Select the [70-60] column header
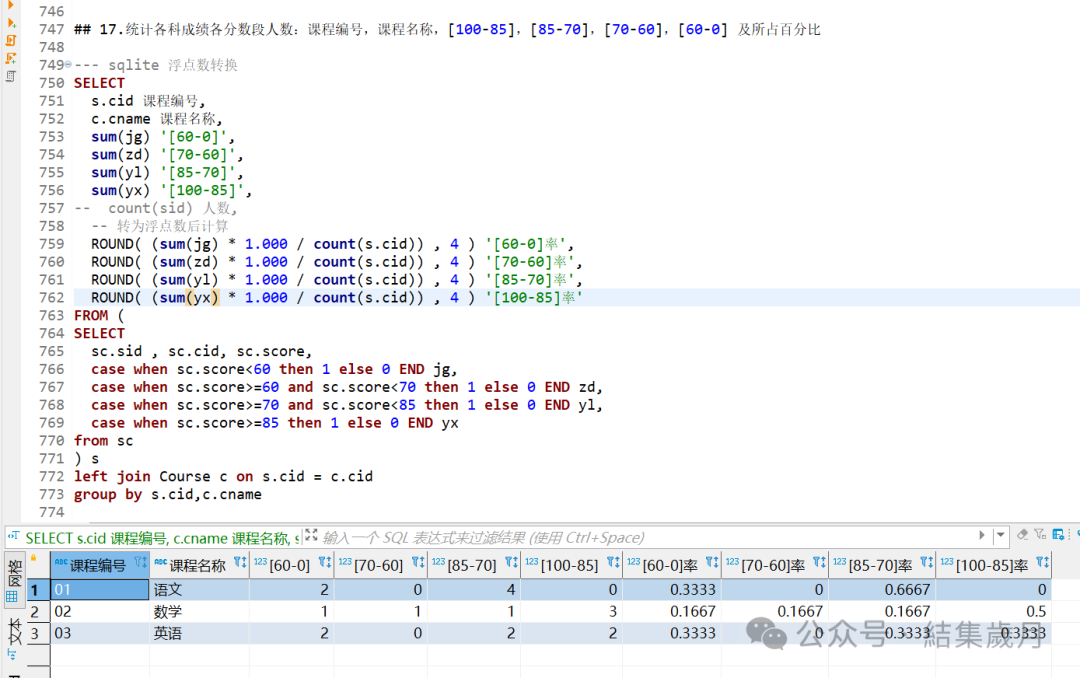 [378, 566]
